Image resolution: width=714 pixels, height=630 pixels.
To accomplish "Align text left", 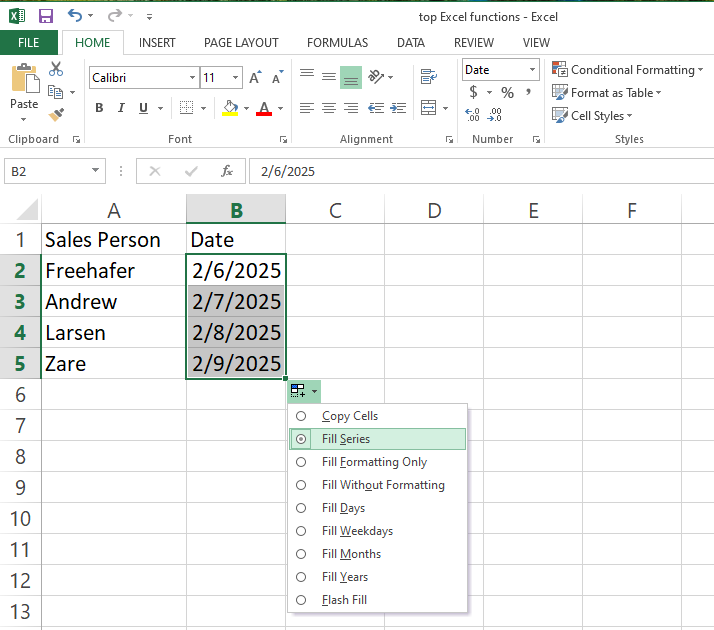I will (x=307, y=108).
